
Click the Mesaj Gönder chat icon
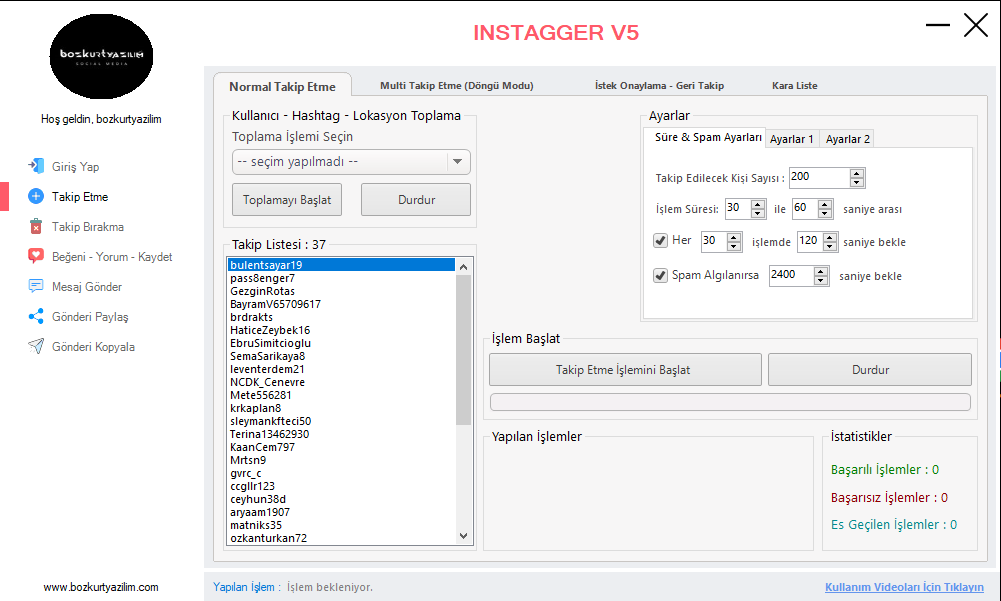click(x=36, y=286)
